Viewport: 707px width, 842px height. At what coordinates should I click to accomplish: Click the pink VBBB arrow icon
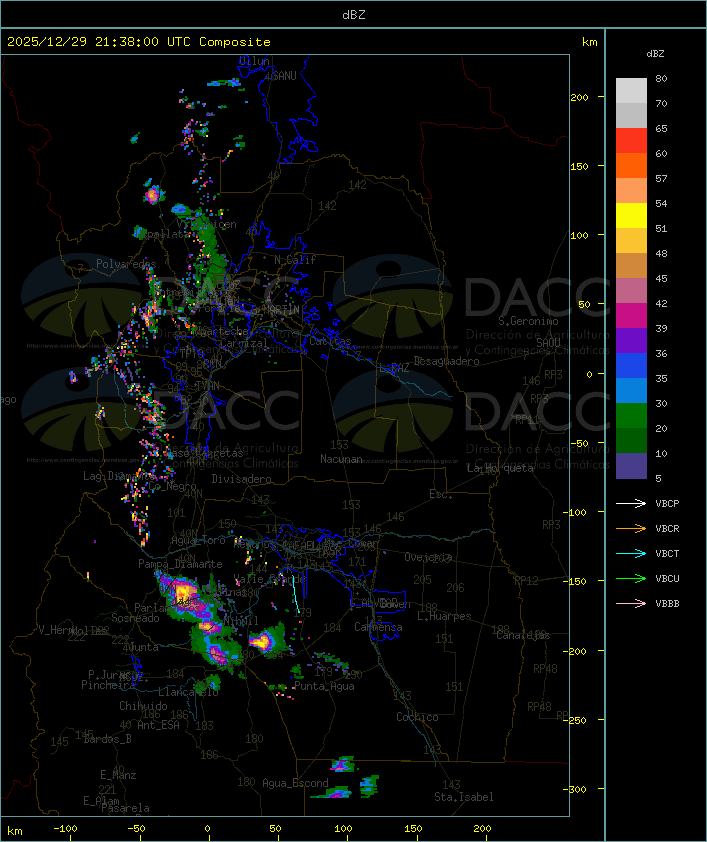631,604
